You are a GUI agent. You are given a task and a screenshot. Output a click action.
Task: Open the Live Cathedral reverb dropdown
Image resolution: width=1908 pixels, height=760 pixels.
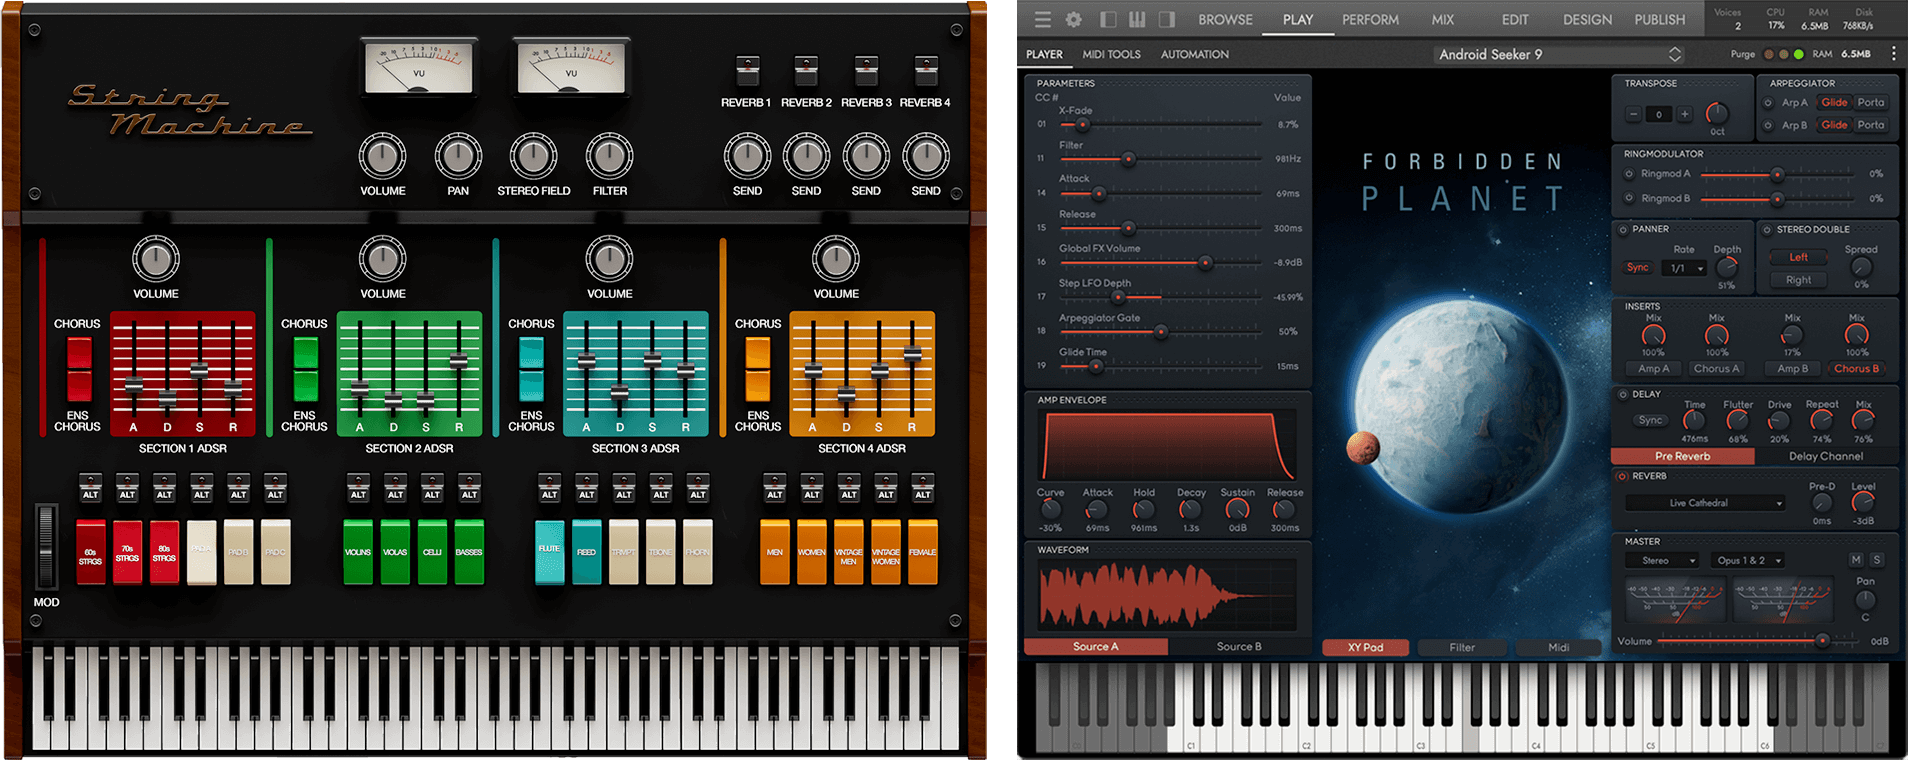[x=1705, y=503]
